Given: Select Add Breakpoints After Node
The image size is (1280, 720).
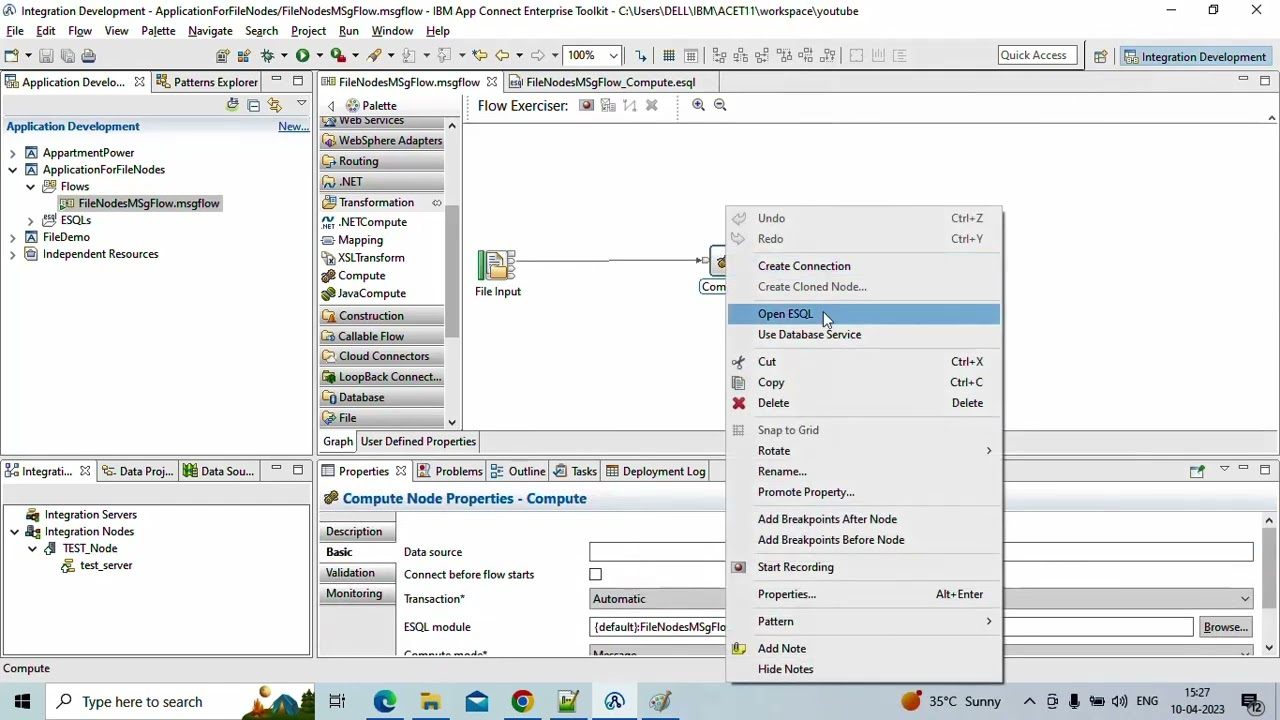Looking at the screenshot, I should click(x=863, y=519).
